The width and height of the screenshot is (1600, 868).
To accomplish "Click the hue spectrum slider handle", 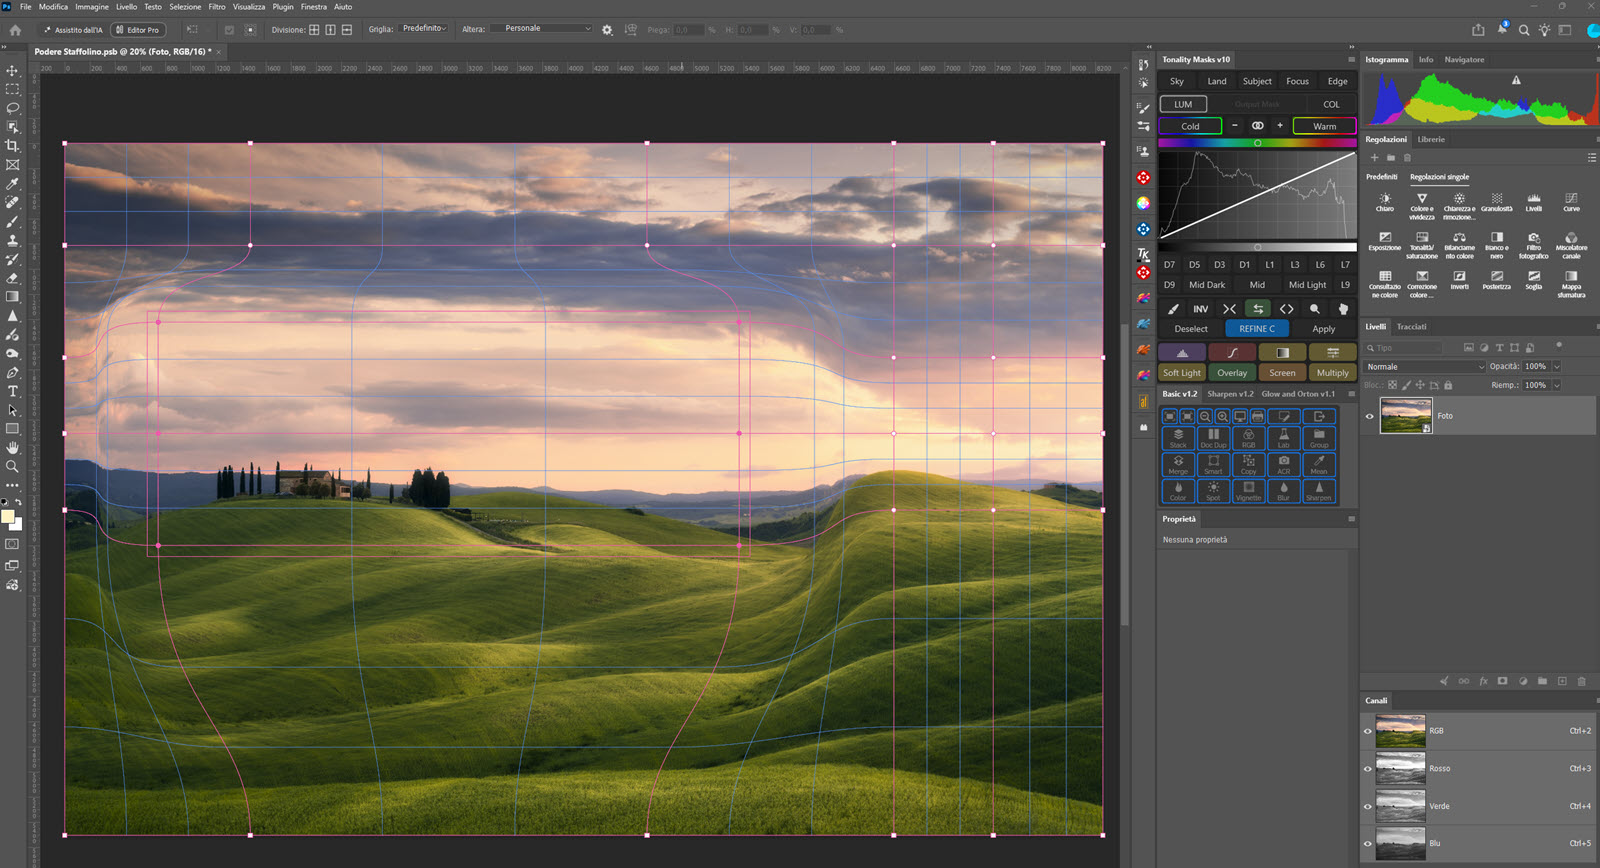I will [x=1257, y=143].
